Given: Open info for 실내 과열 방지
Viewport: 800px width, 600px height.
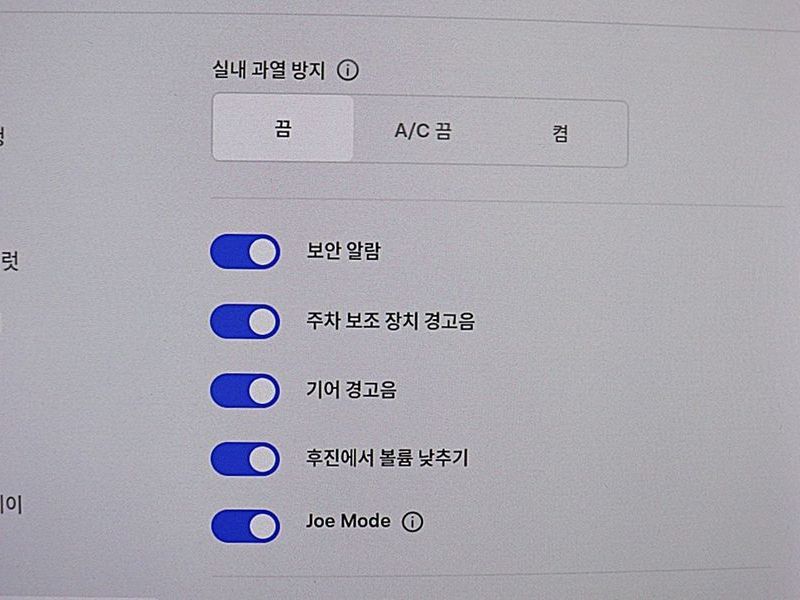Looking at the screenshot, I should tap(348, 70).
